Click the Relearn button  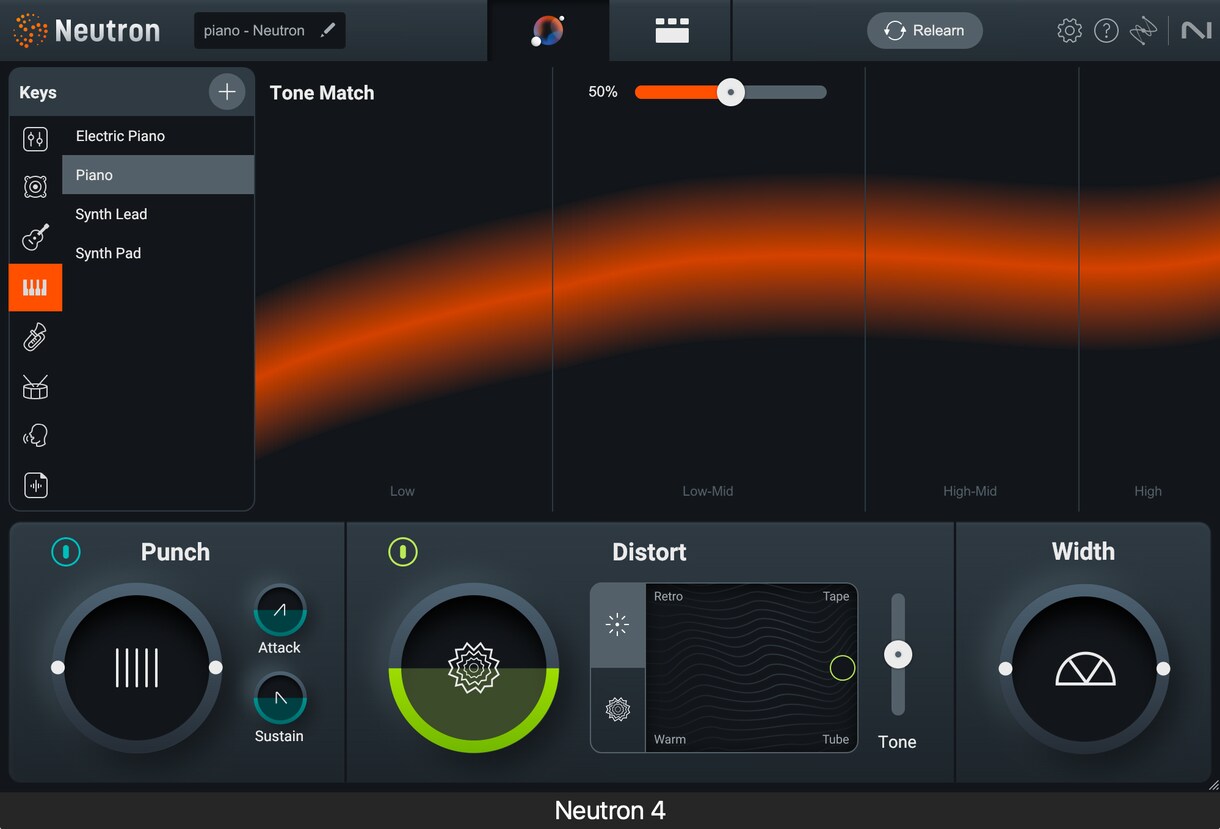pos(925,31)
